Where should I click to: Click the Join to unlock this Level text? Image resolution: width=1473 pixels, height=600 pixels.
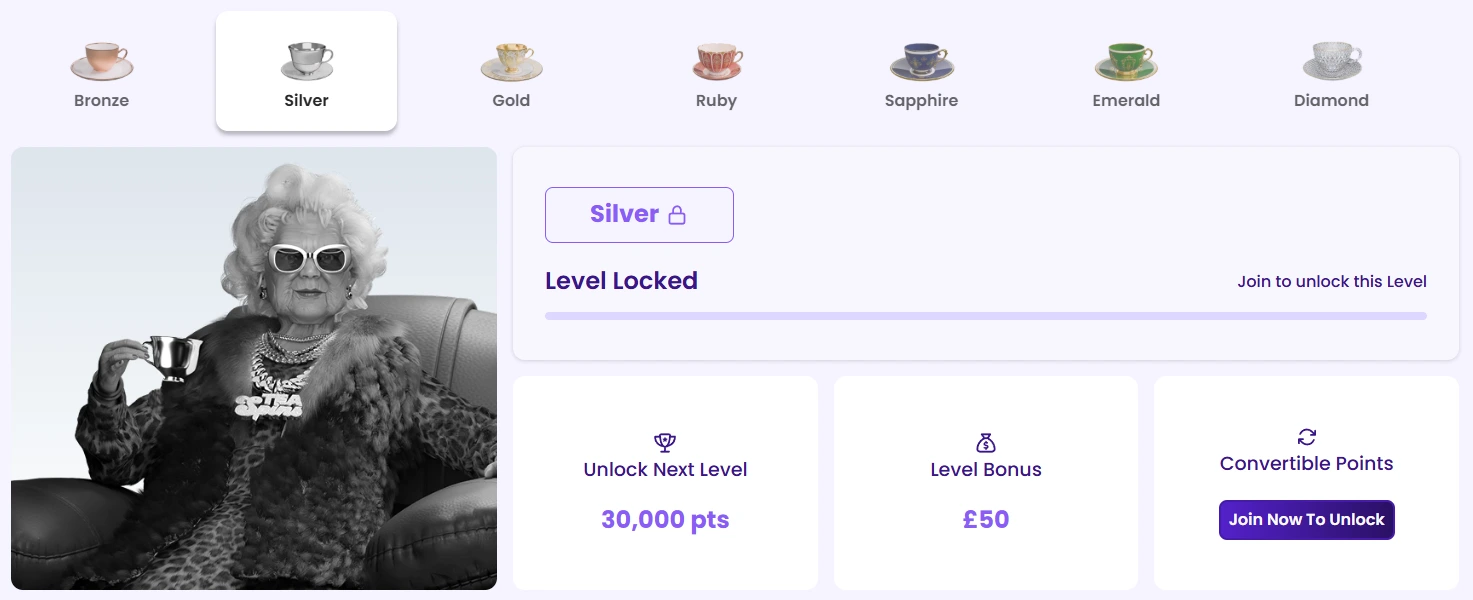tap(1332, 281)
